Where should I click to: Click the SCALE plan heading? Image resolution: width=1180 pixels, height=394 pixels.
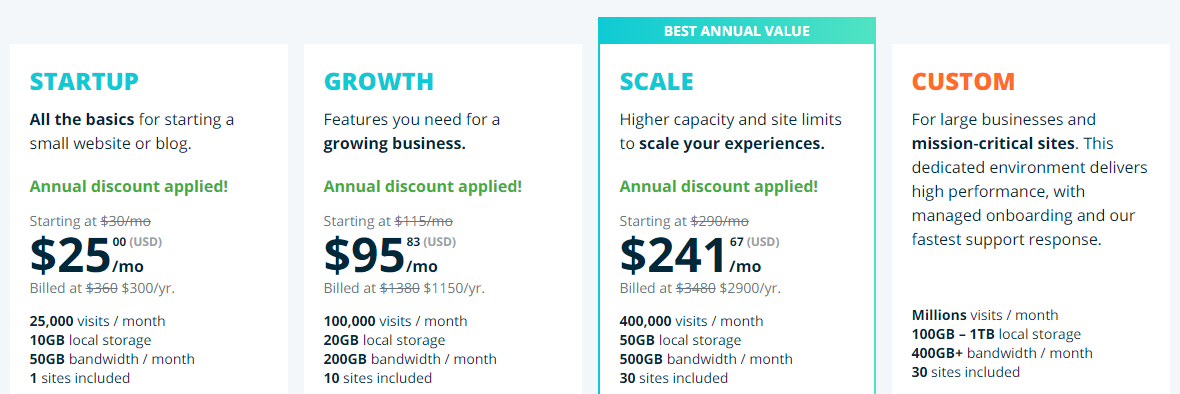[x=656, y=81]
